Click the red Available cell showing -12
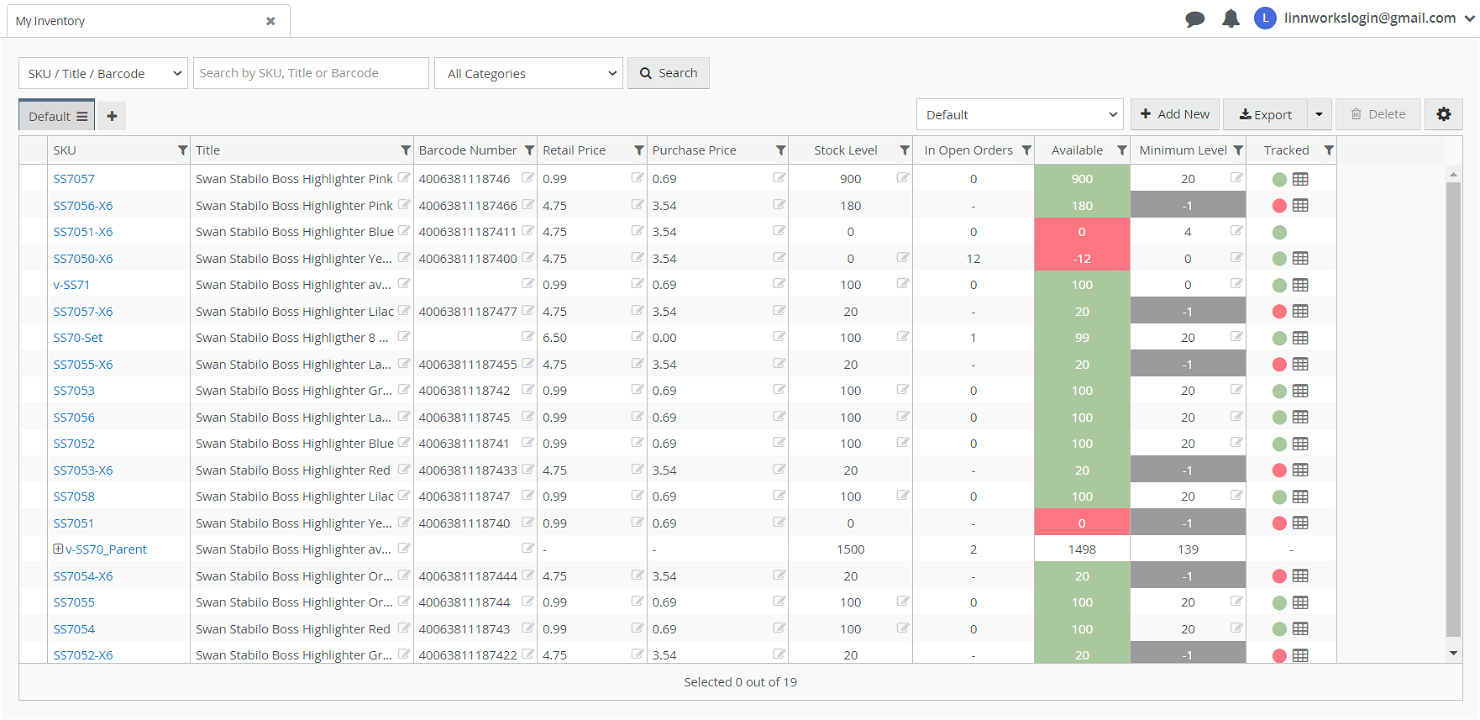This screenshot has width=1480, height=720. coord(1082,258)
